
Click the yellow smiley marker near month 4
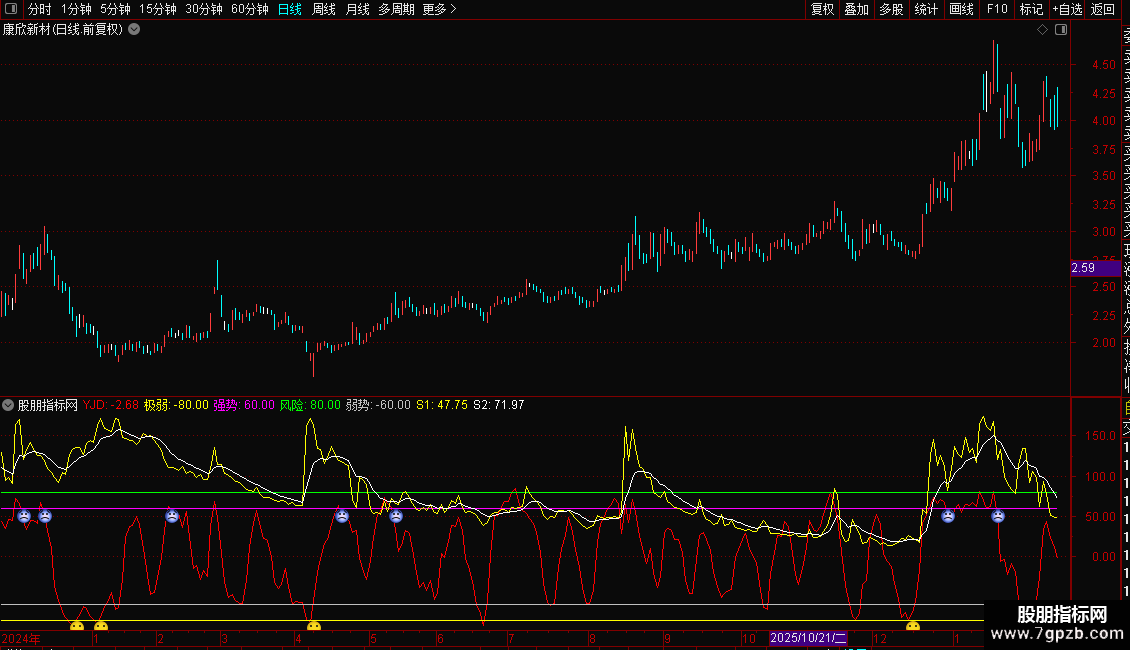pyautogui.click(x=314, y=627)
